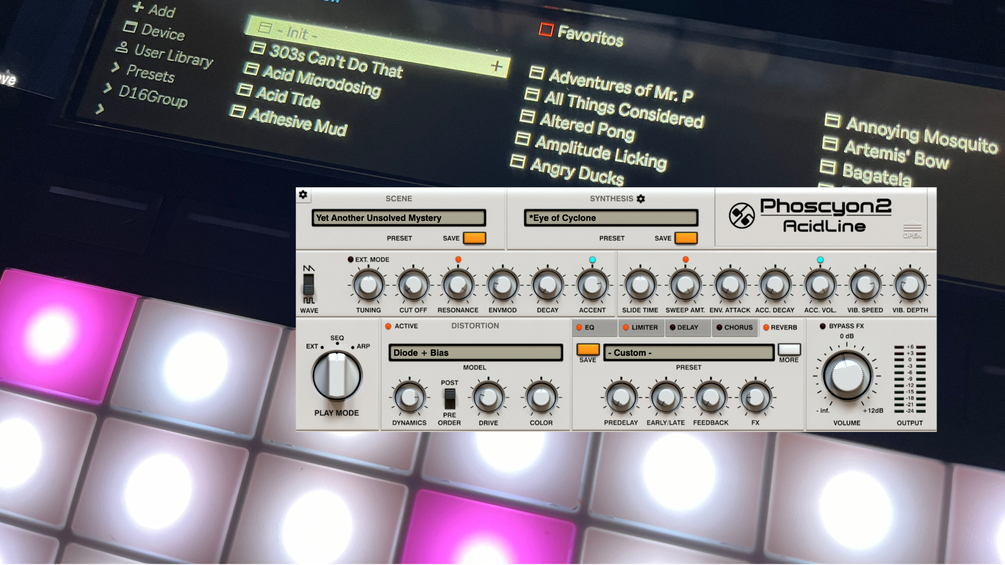Viewport: 1005px width, 565px height.
Task: Click the OPEN panel icon beside AcidLine
Action: point(912,229)
